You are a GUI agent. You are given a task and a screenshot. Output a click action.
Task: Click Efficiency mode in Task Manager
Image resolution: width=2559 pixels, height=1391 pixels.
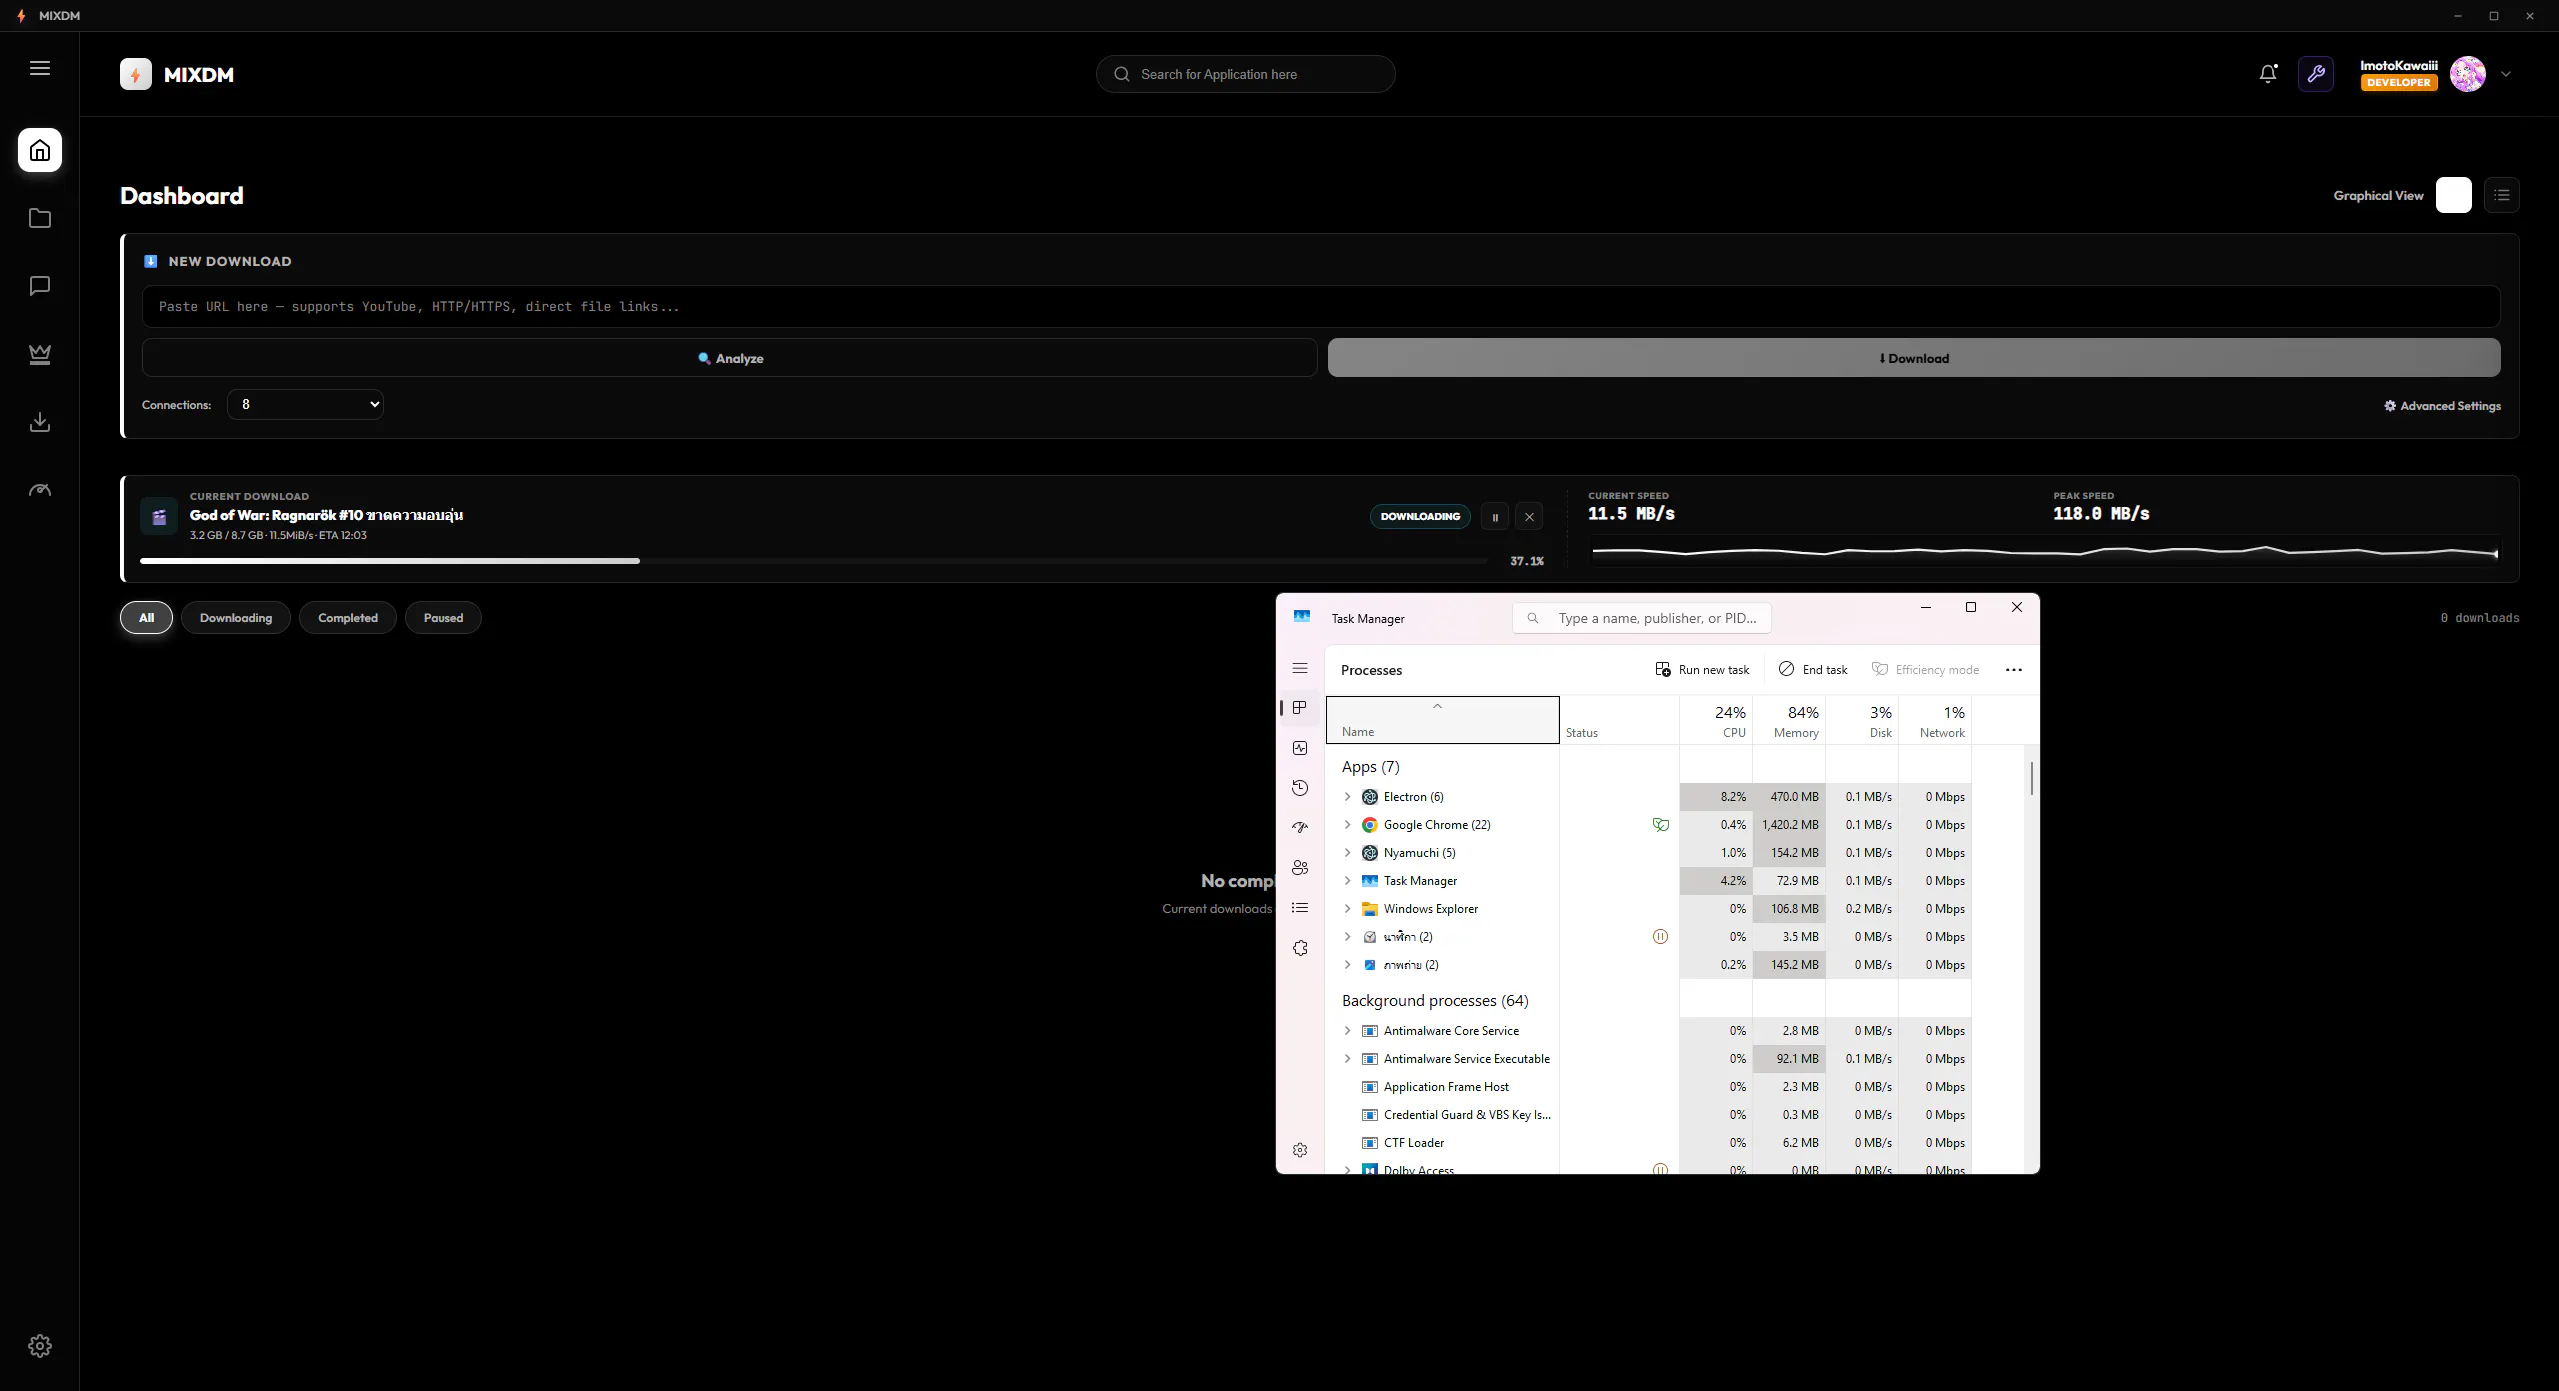click(1925, 670)
